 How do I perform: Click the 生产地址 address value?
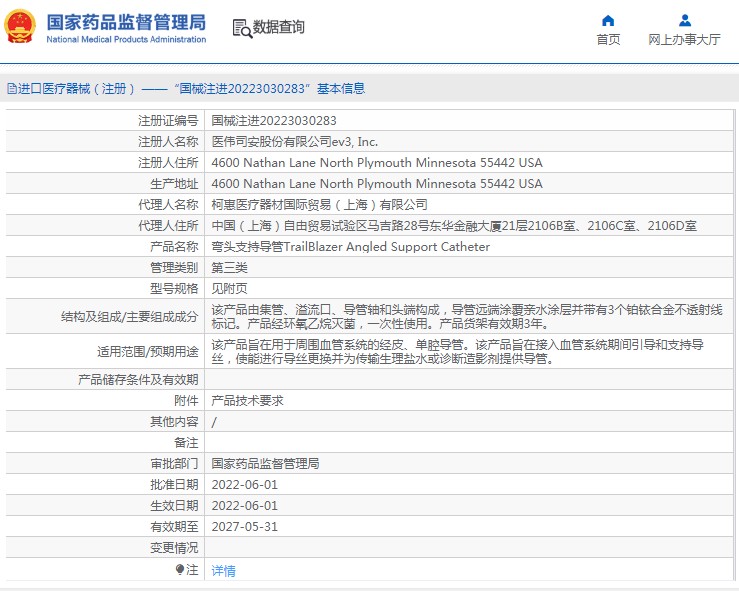(x=377, y=184)
